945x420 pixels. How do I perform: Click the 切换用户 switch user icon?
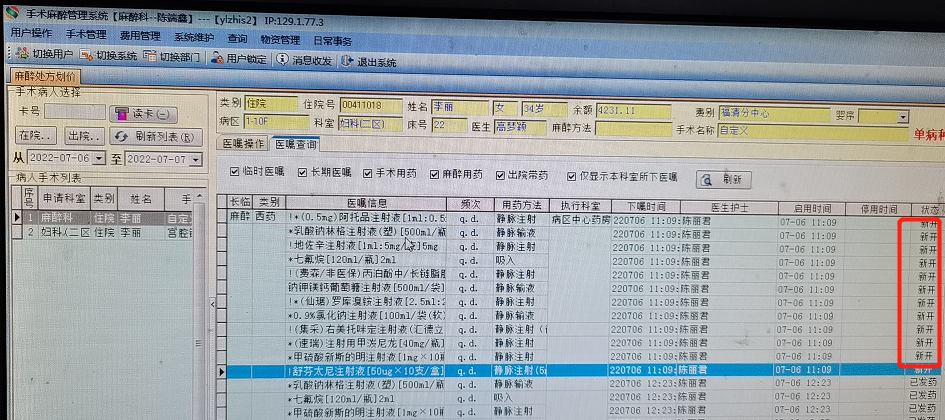click(23, 54)
